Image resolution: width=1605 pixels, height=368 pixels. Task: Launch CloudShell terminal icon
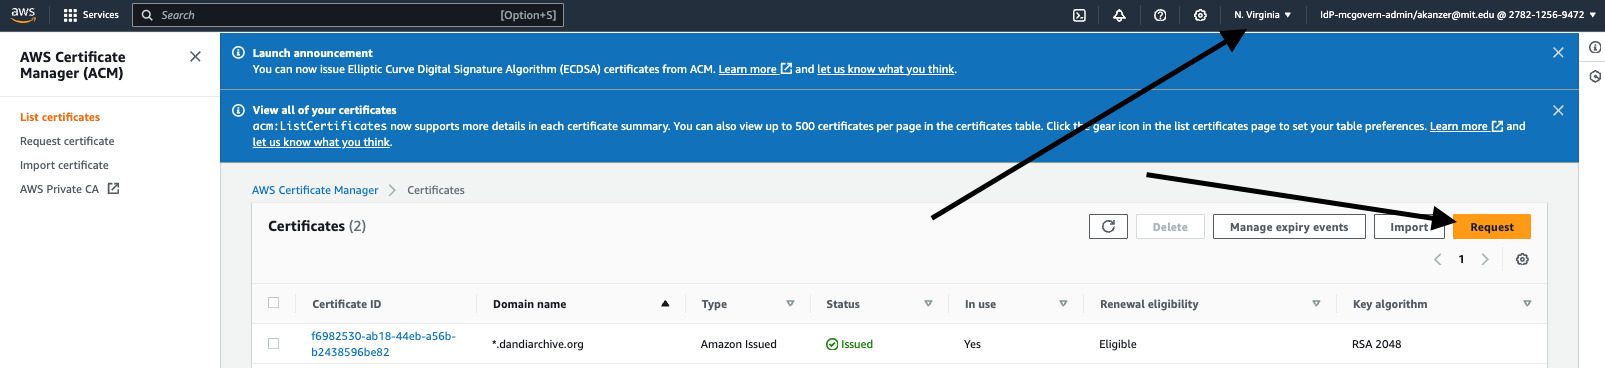coord(1079,15)
